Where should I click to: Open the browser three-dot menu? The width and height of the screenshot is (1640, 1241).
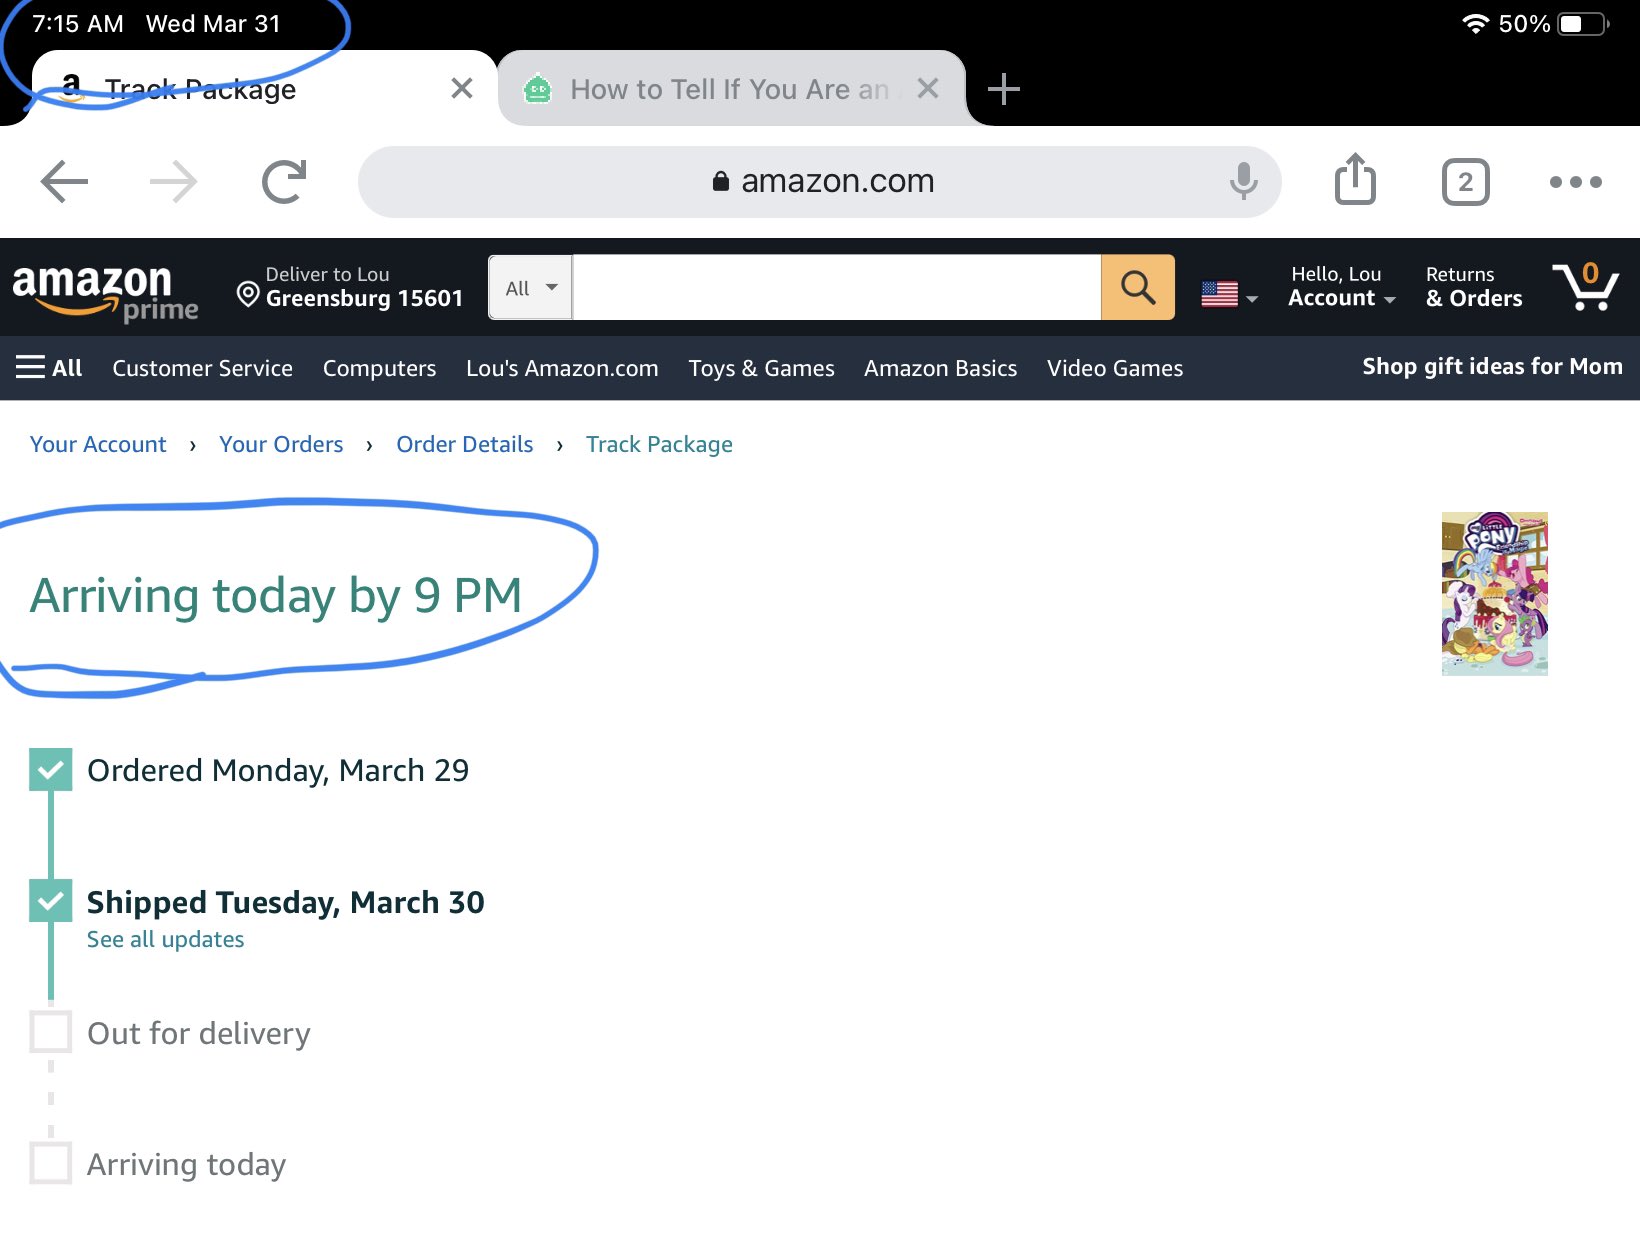(x=1575, y=182)
